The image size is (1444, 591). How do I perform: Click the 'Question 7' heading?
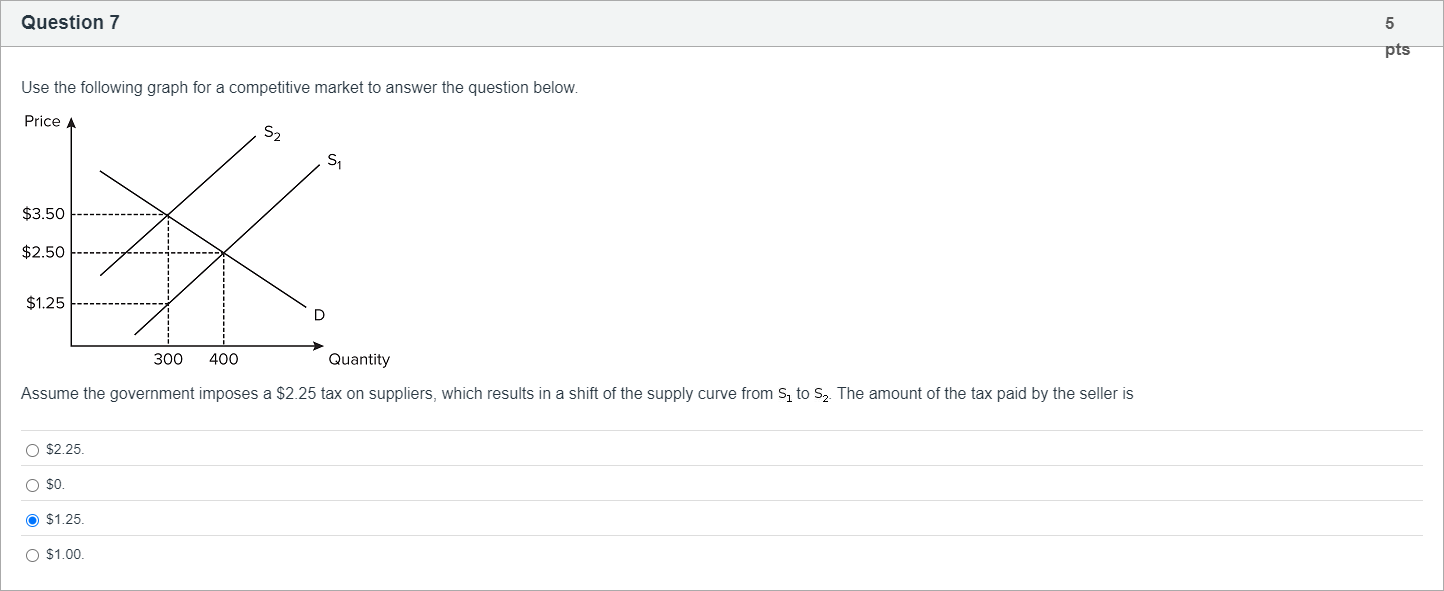[70, 22]
